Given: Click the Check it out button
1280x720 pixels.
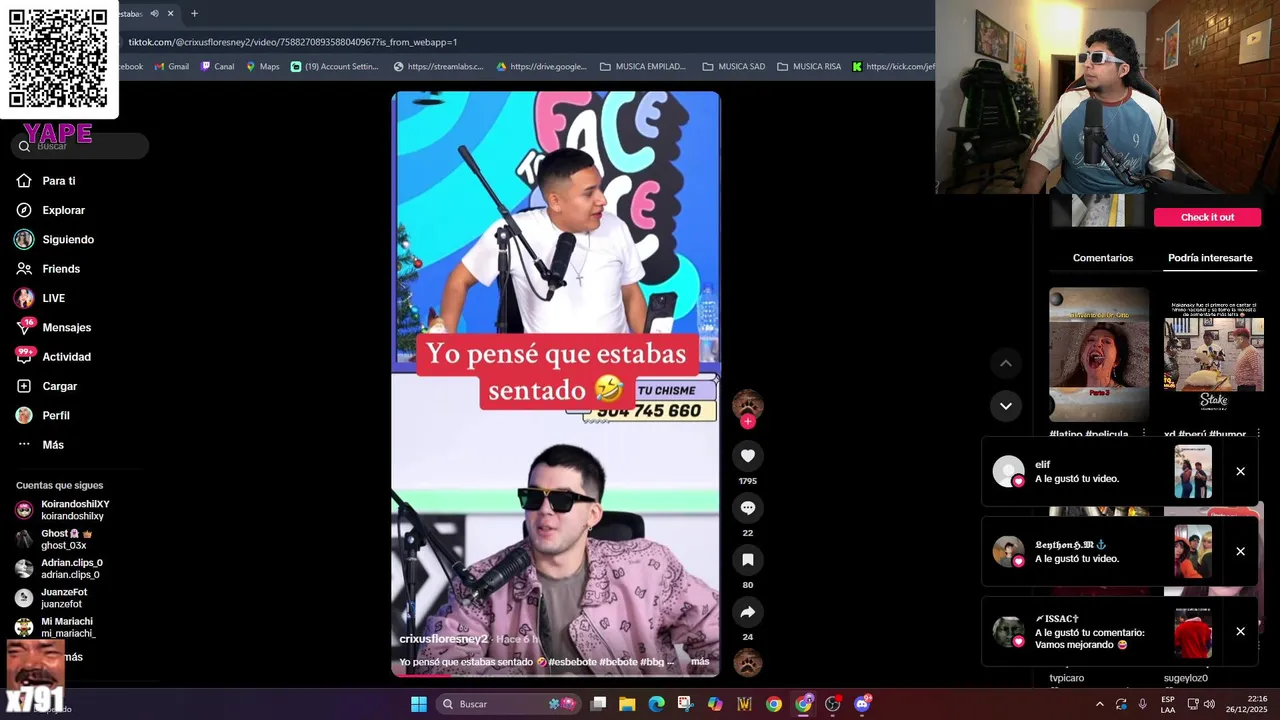Looking at the screenshot, I should point(1207,217).
